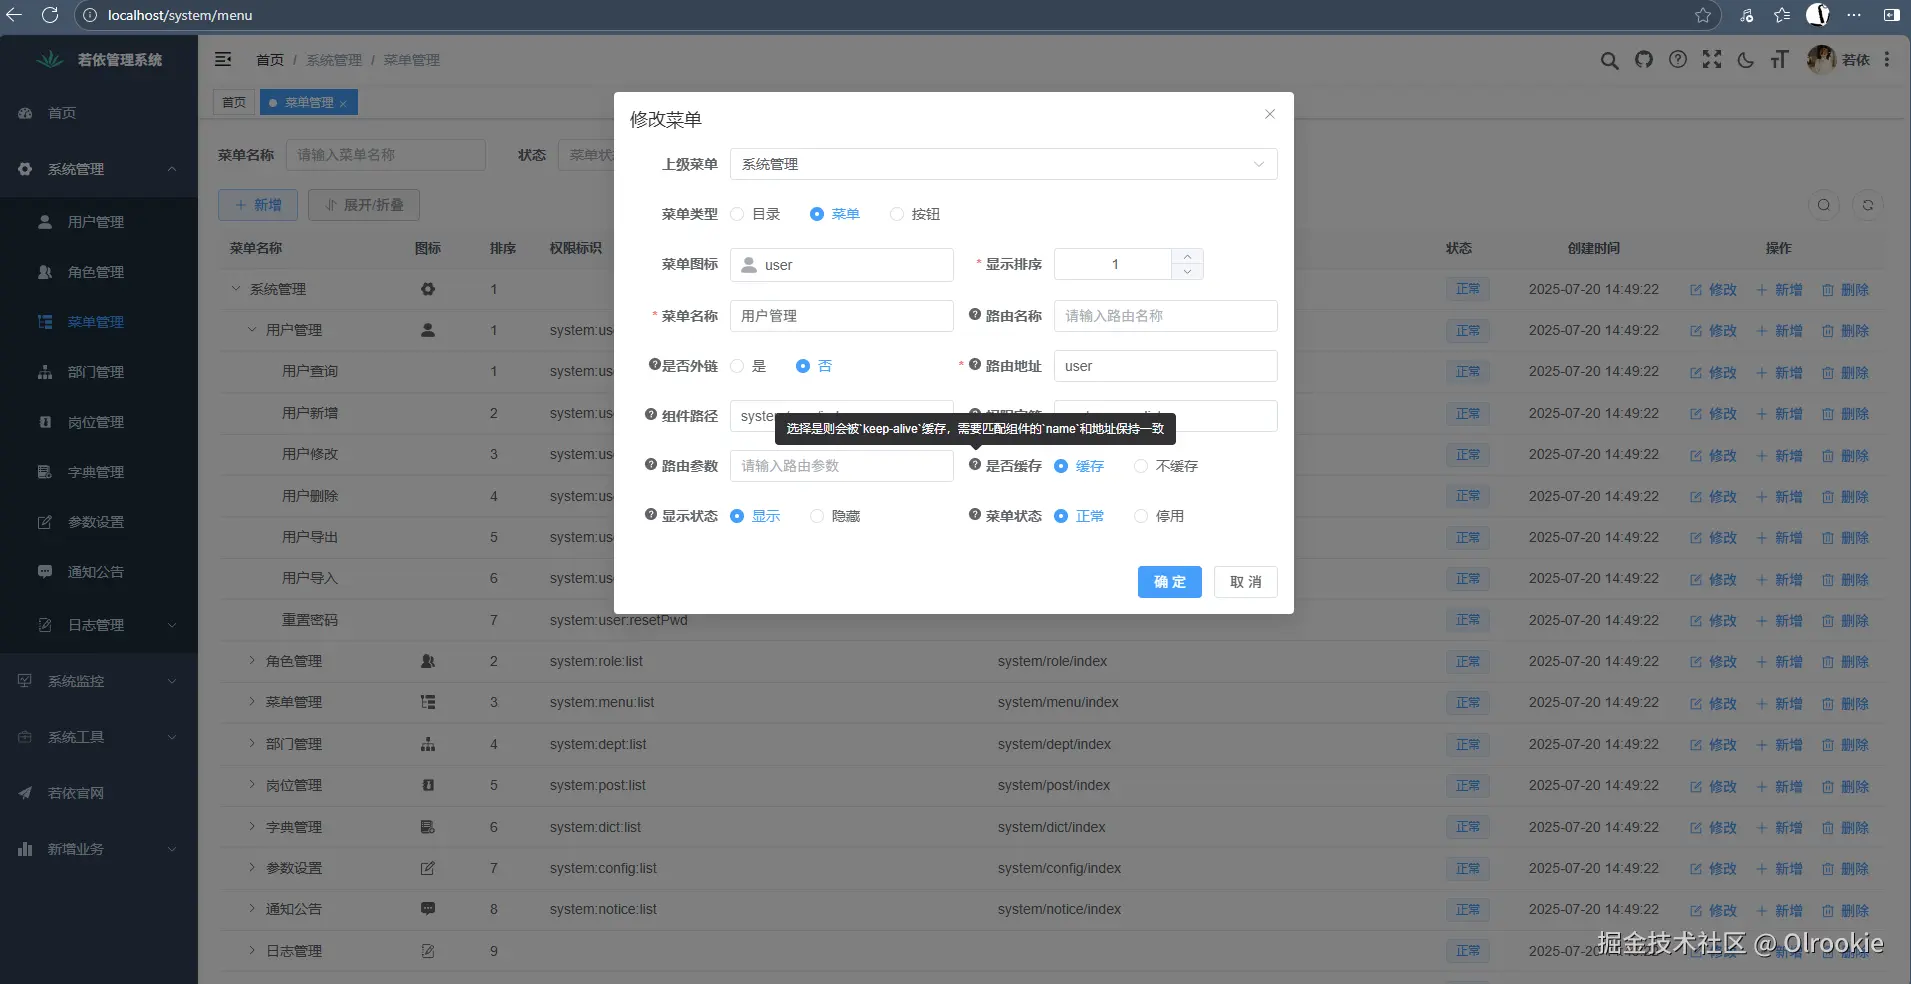
Task: Enter fullscreen using the fullscreen icon
Action: (x=1711, y=60)
